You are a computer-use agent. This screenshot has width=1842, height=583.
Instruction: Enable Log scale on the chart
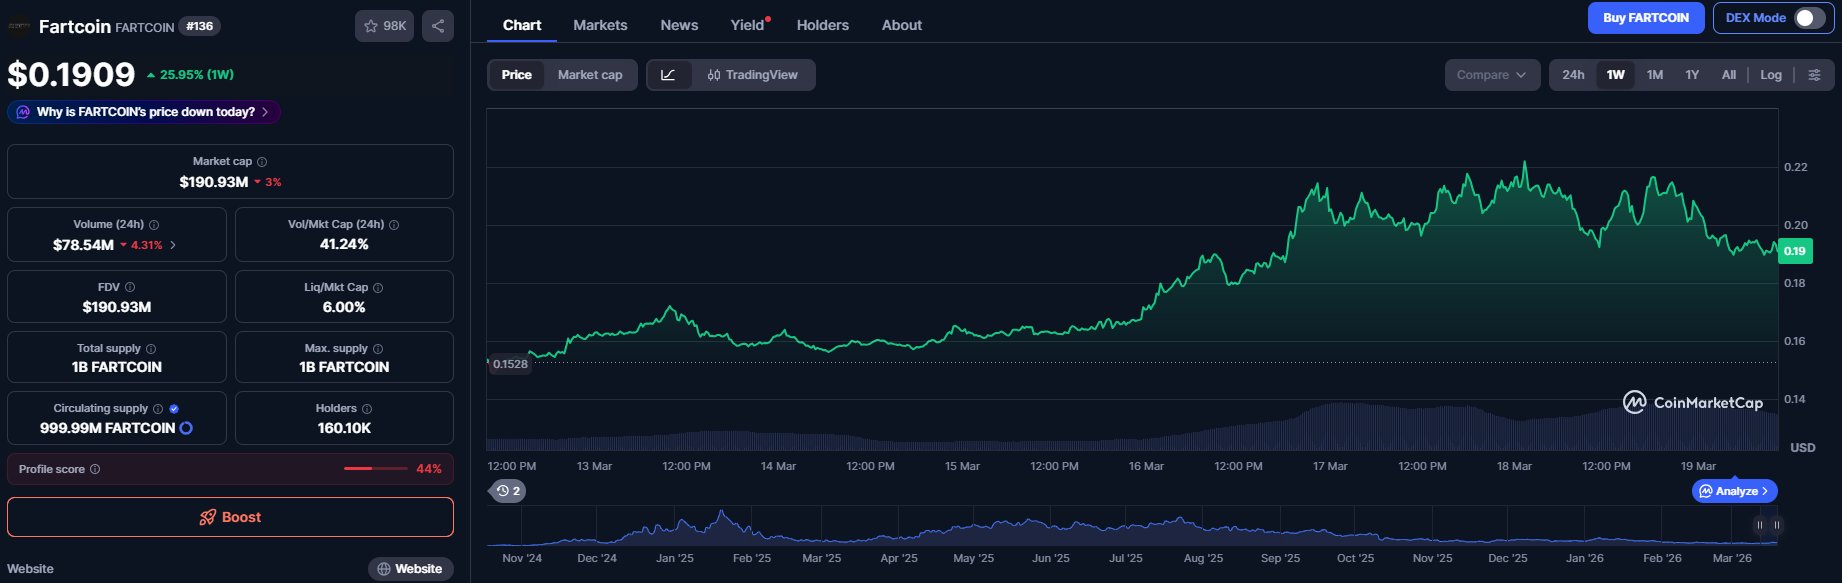[1770, 75]
